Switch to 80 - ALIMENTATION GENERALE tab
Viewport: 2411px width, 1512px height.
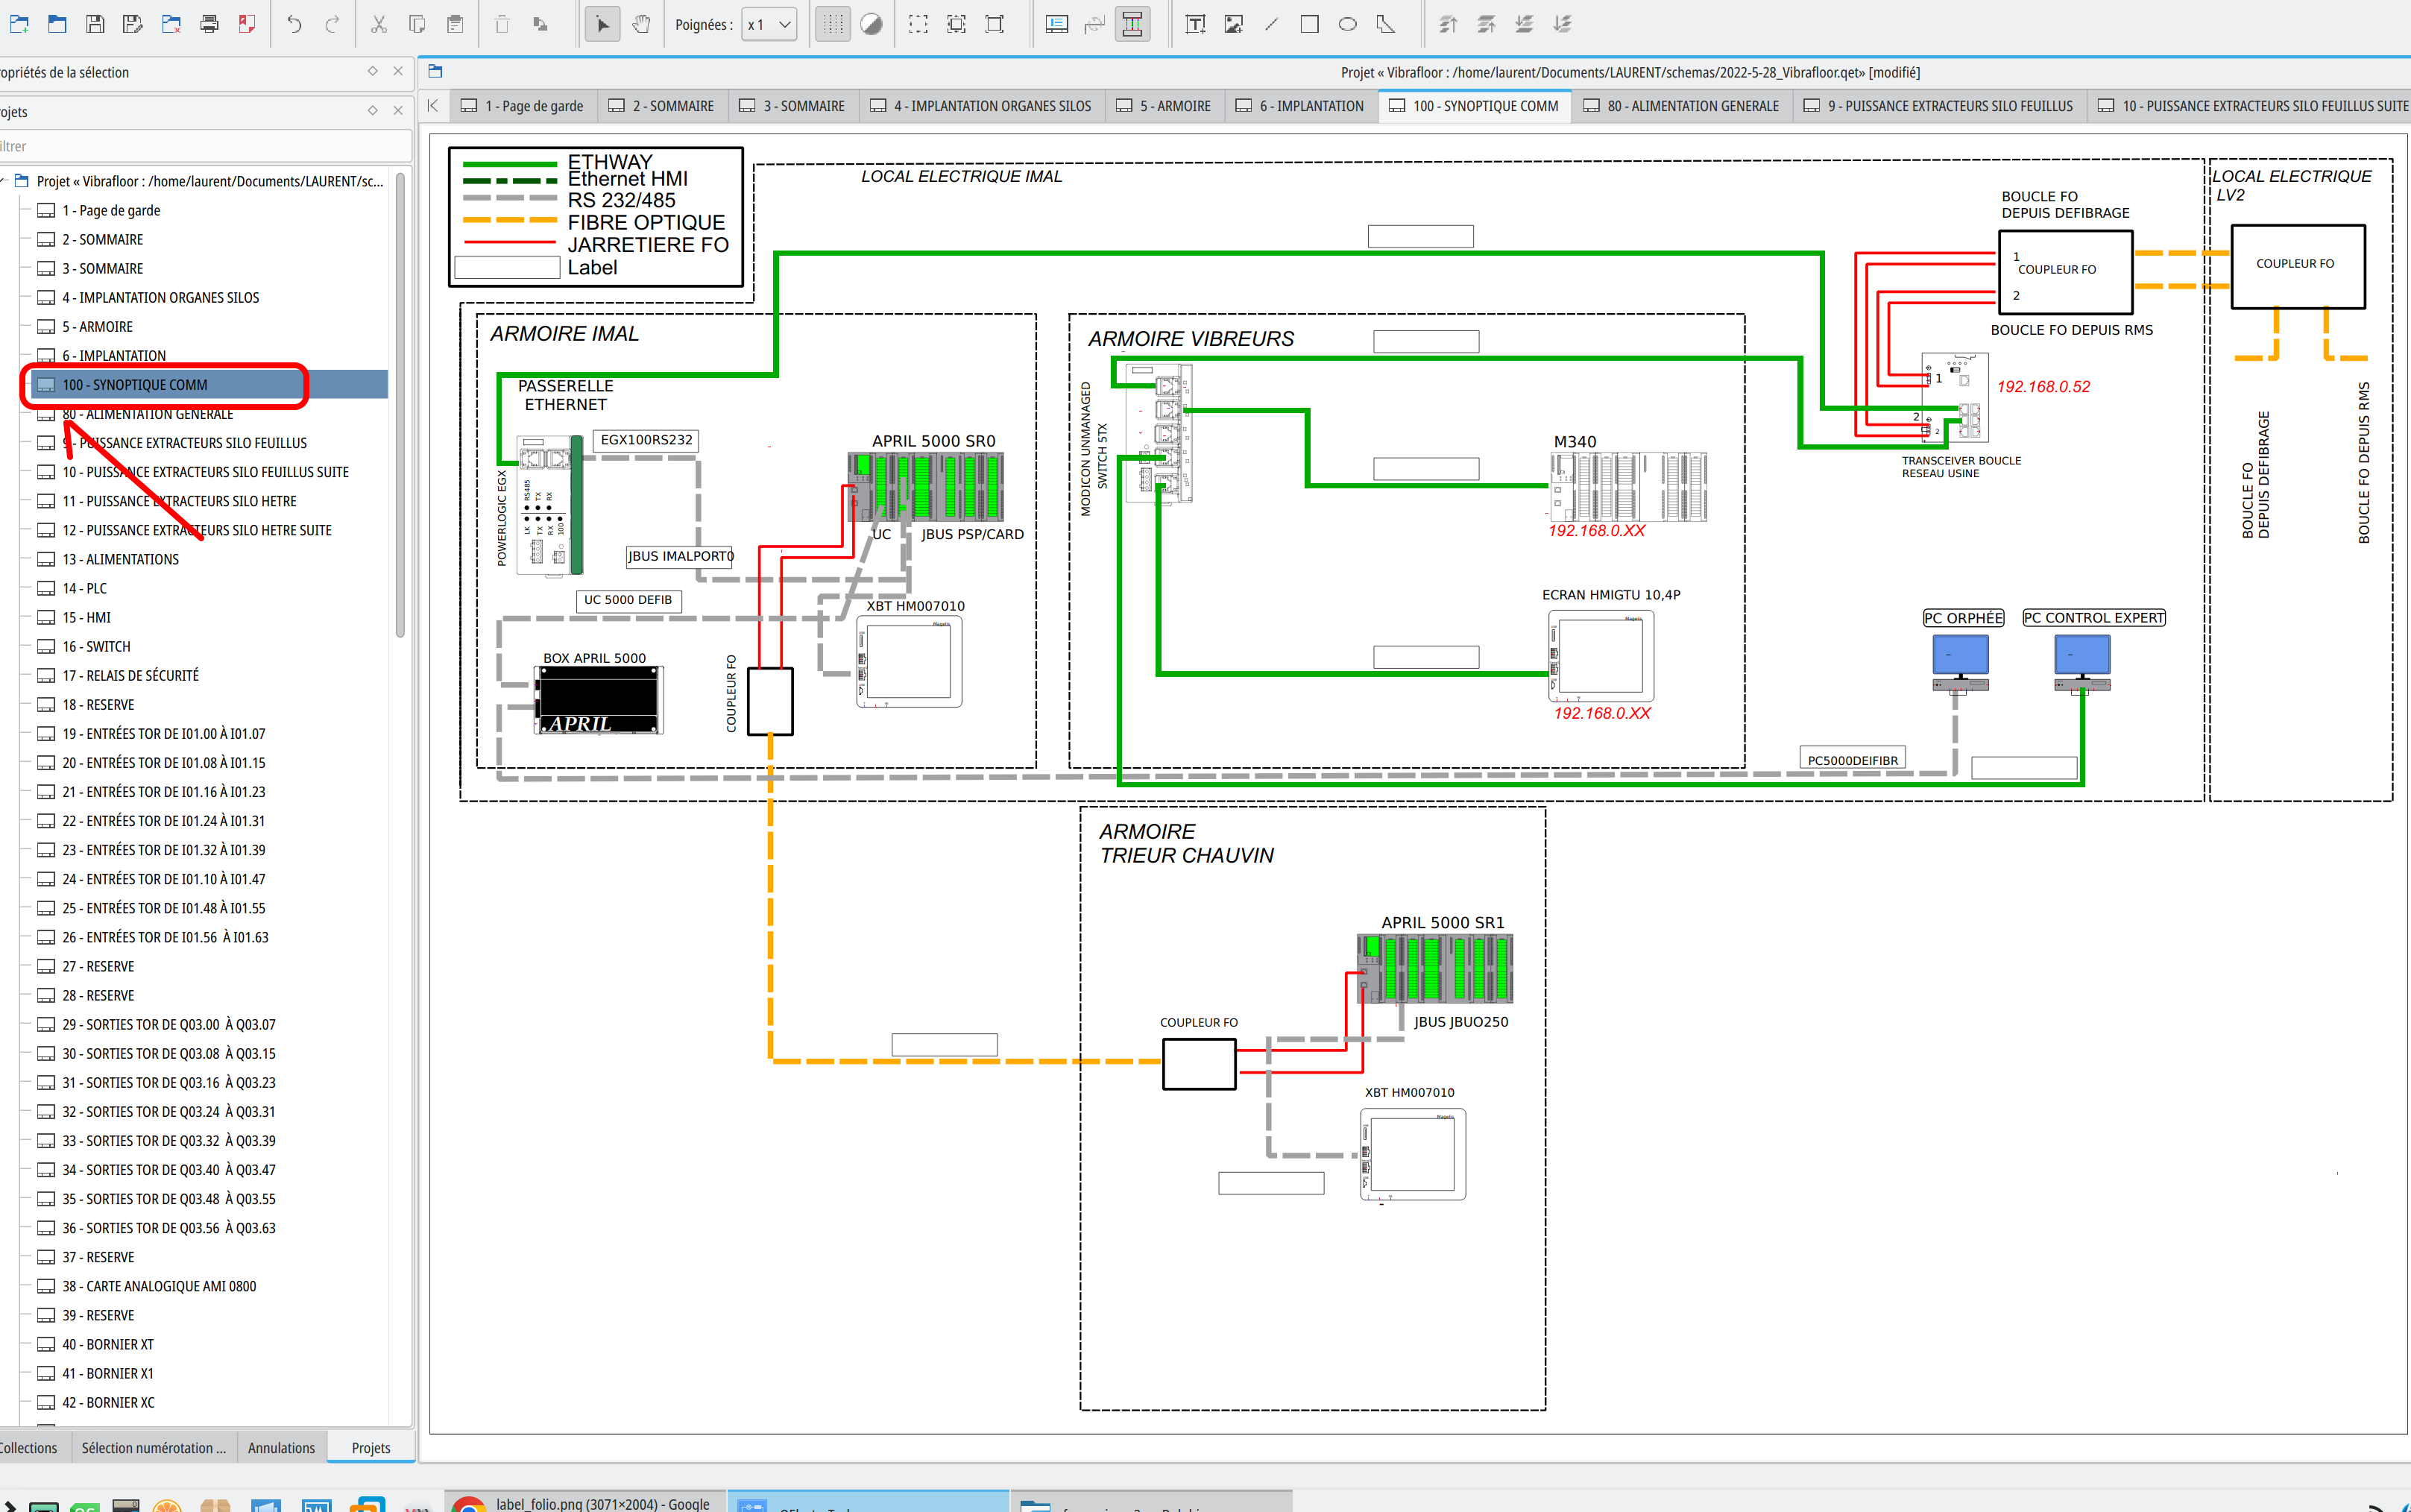tap(1682, 106)
